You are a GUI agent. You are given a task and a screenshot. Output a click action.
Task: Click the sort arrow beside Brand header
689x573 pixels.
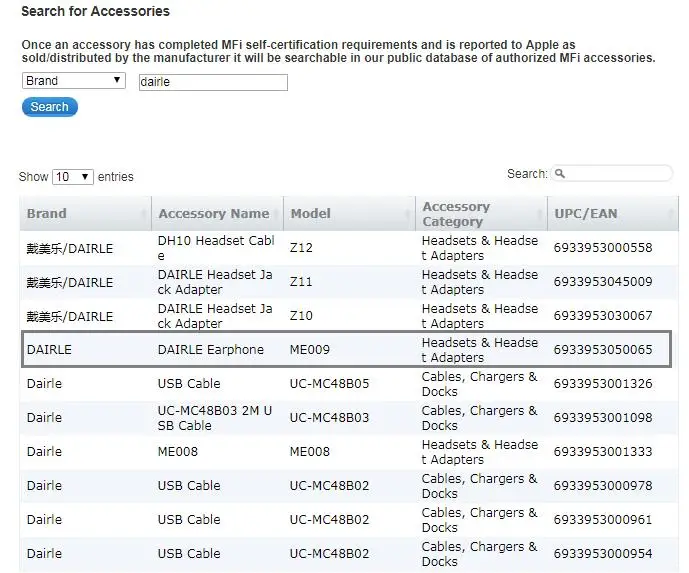coord(144,214)
